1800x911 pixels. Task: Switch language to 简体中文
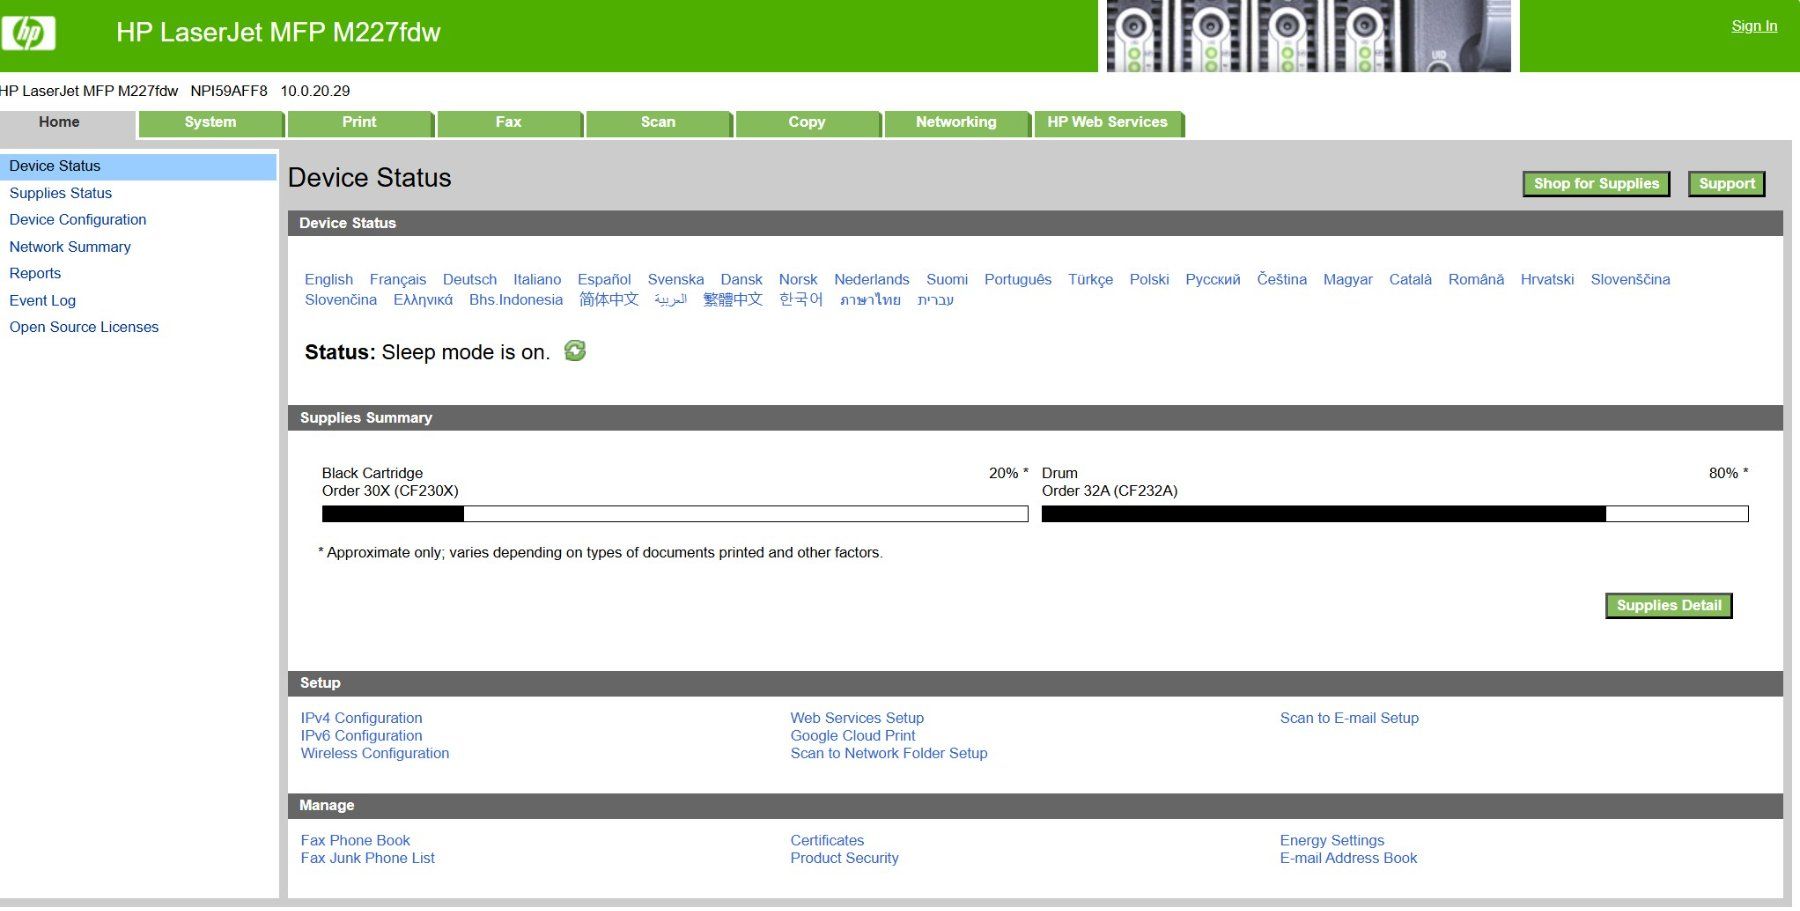point(609,300)
